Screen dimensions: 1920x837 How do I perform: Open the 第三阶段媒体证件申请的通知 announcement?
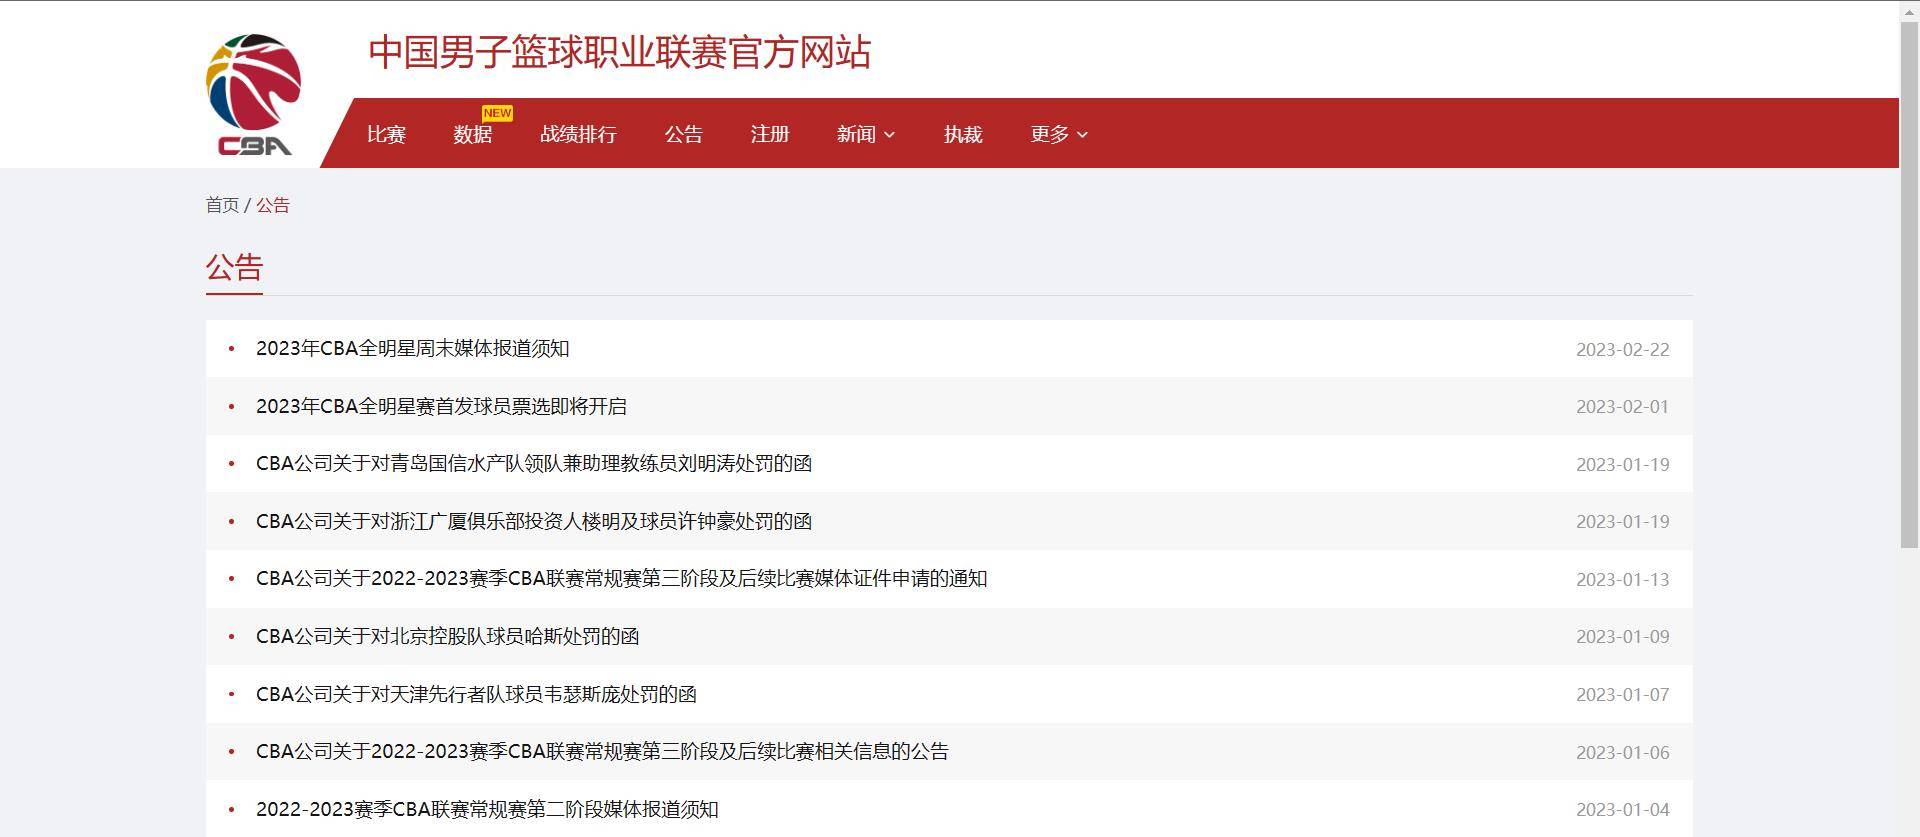[622, 579]
